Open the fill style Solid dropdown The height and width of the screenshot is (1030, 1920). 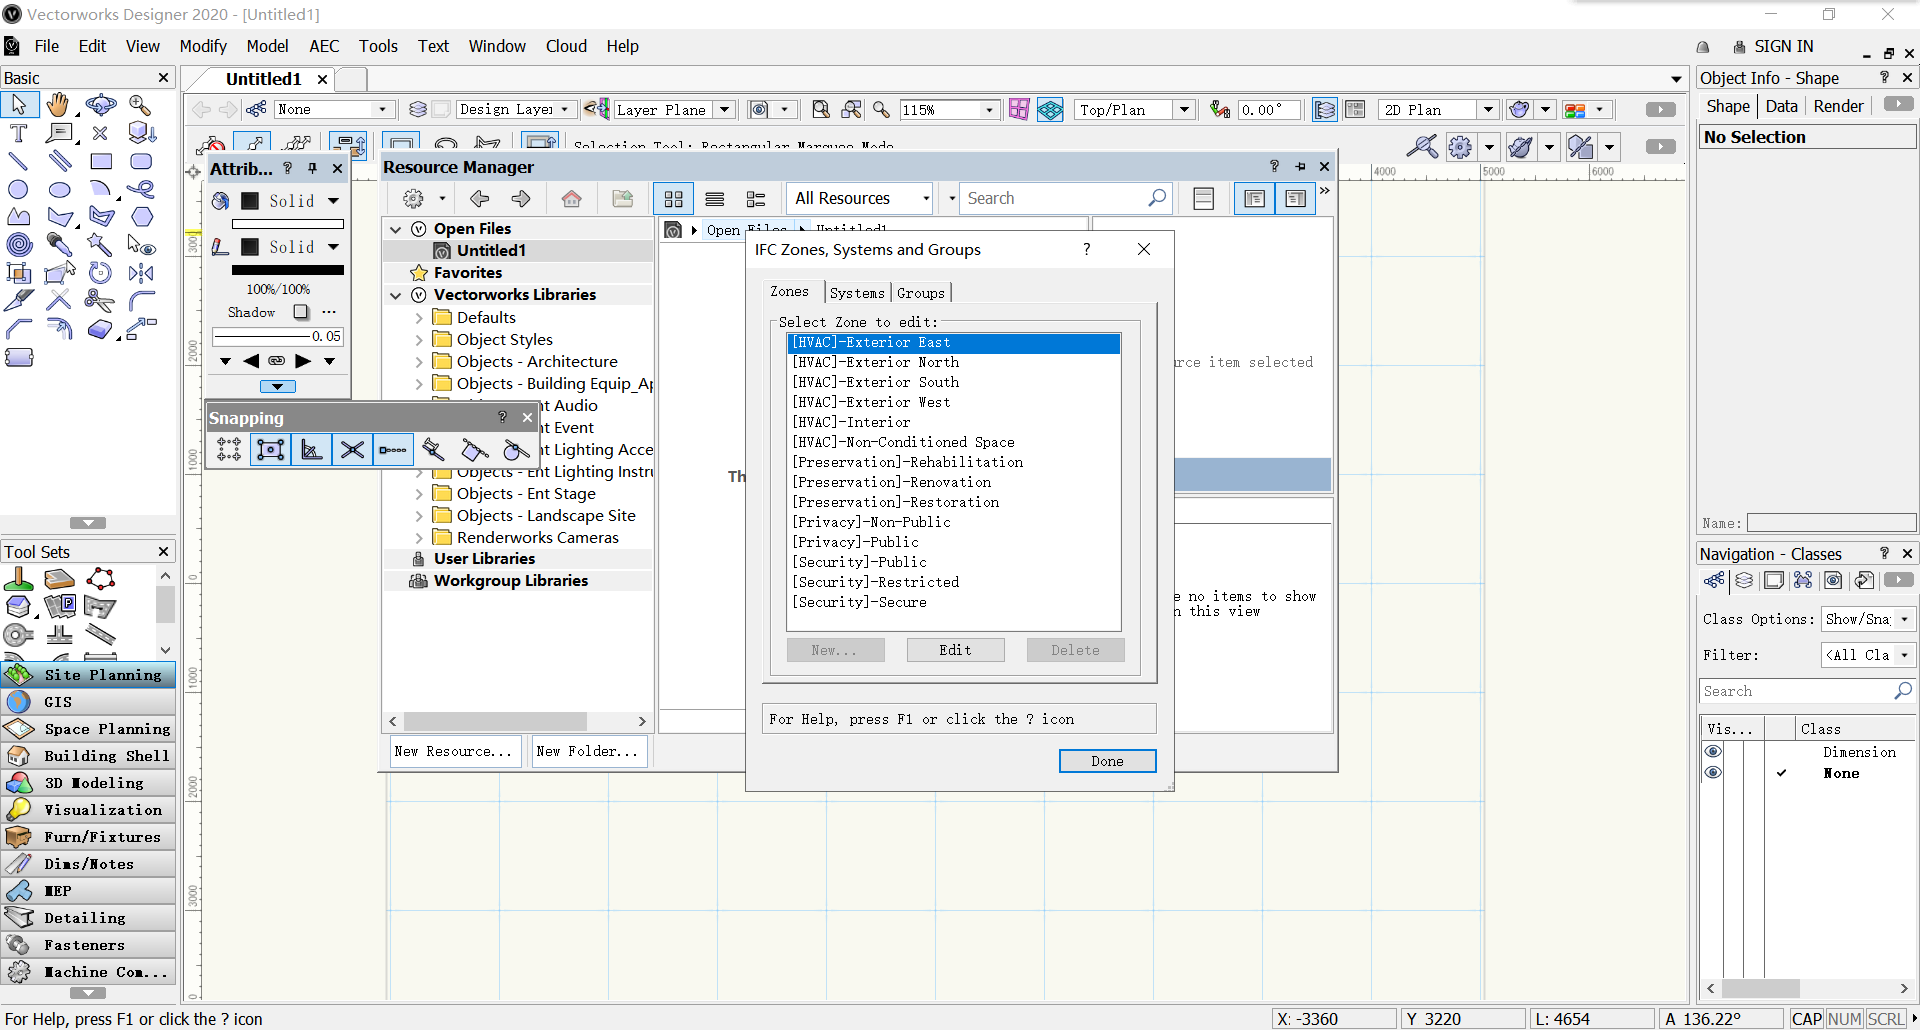(333, 201)
